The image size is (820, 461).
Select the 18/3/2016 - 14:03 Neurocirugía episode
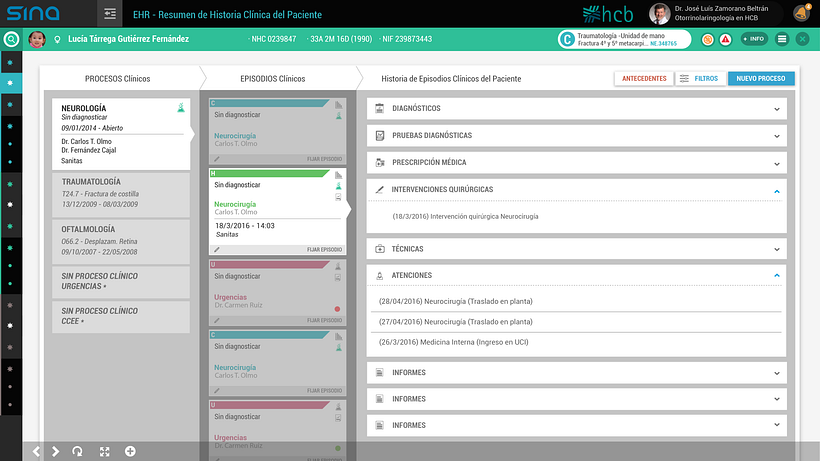pos(277,211)
